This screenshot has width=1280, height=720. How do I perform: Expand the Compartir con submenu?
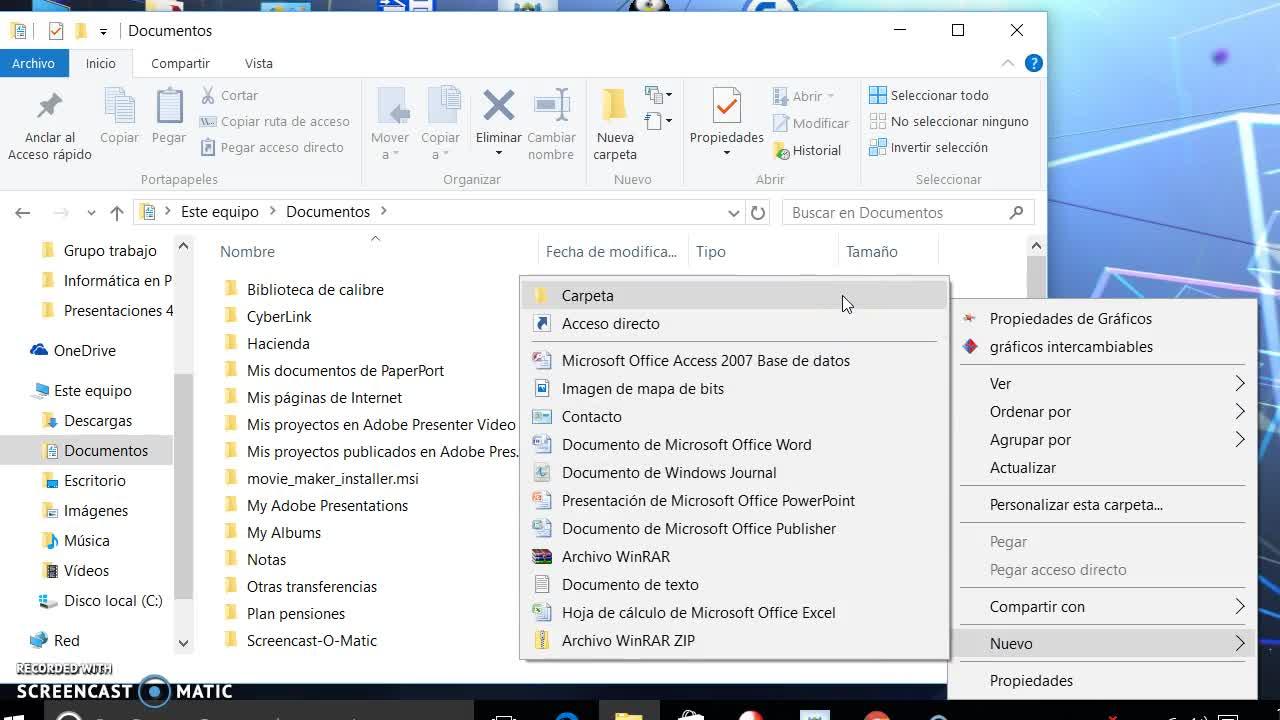[x=1104, y=606]
